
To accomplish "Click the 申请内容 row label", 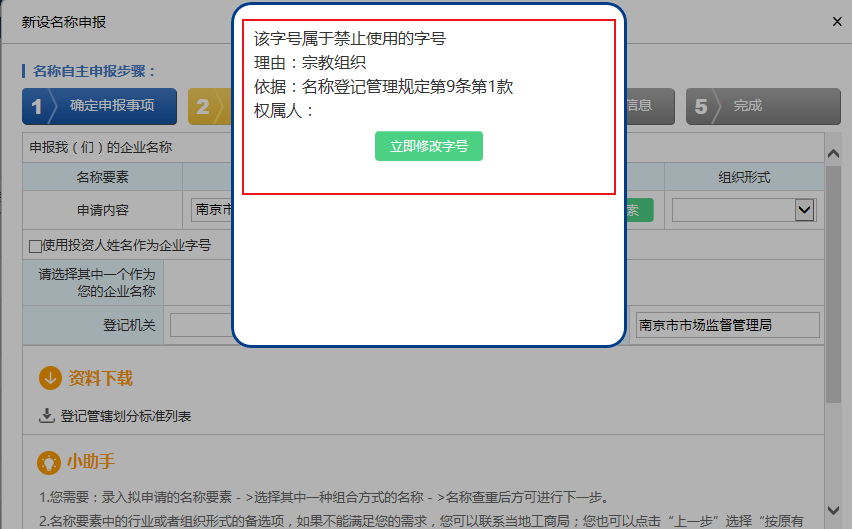I will tap(102, 210).
